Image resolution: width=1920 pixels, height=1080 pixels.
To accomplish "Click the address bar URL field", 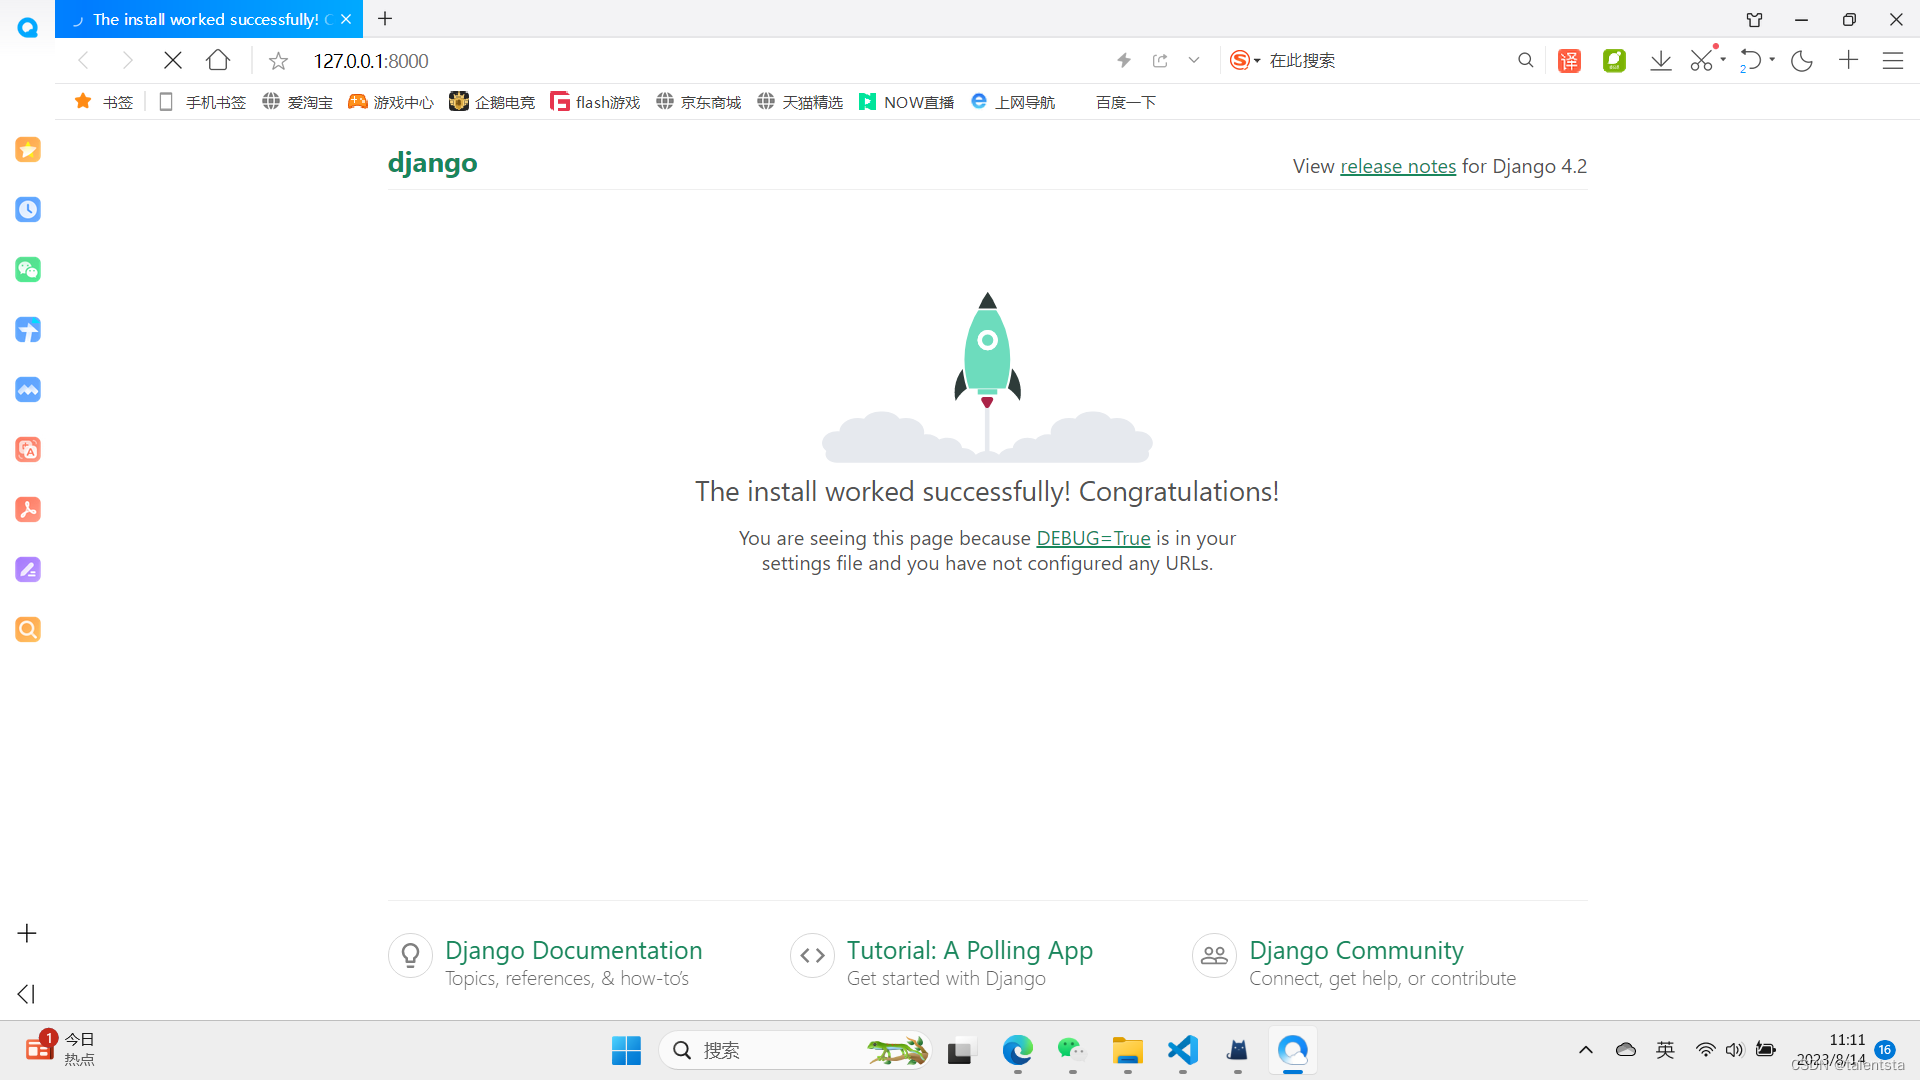I will (x=700, y=61).
